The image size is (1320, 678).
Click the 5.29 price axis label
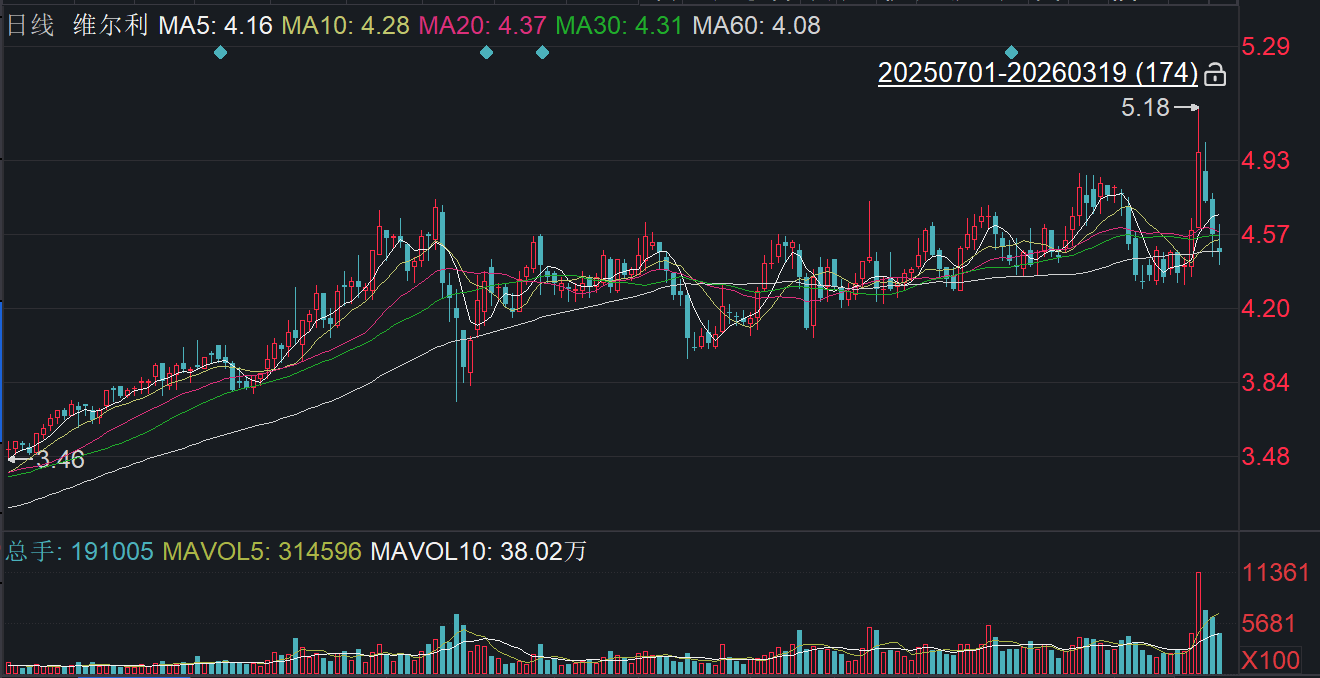click(1265, 47)
